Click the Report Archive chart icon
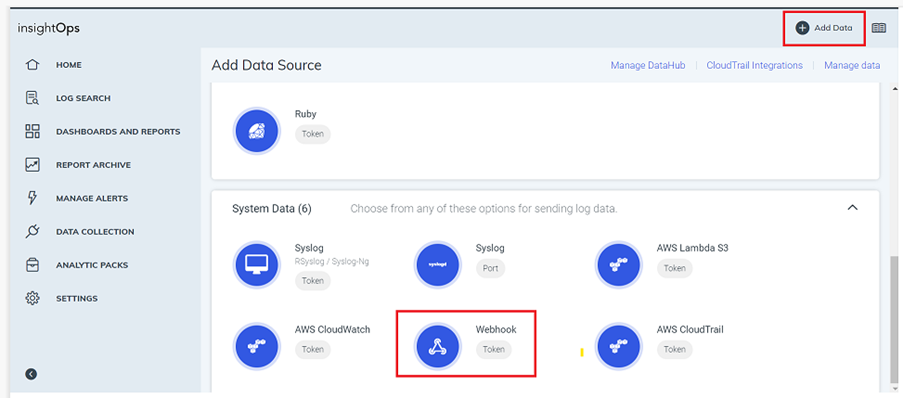Screen dimensions: 903x398 coord(32,165)
